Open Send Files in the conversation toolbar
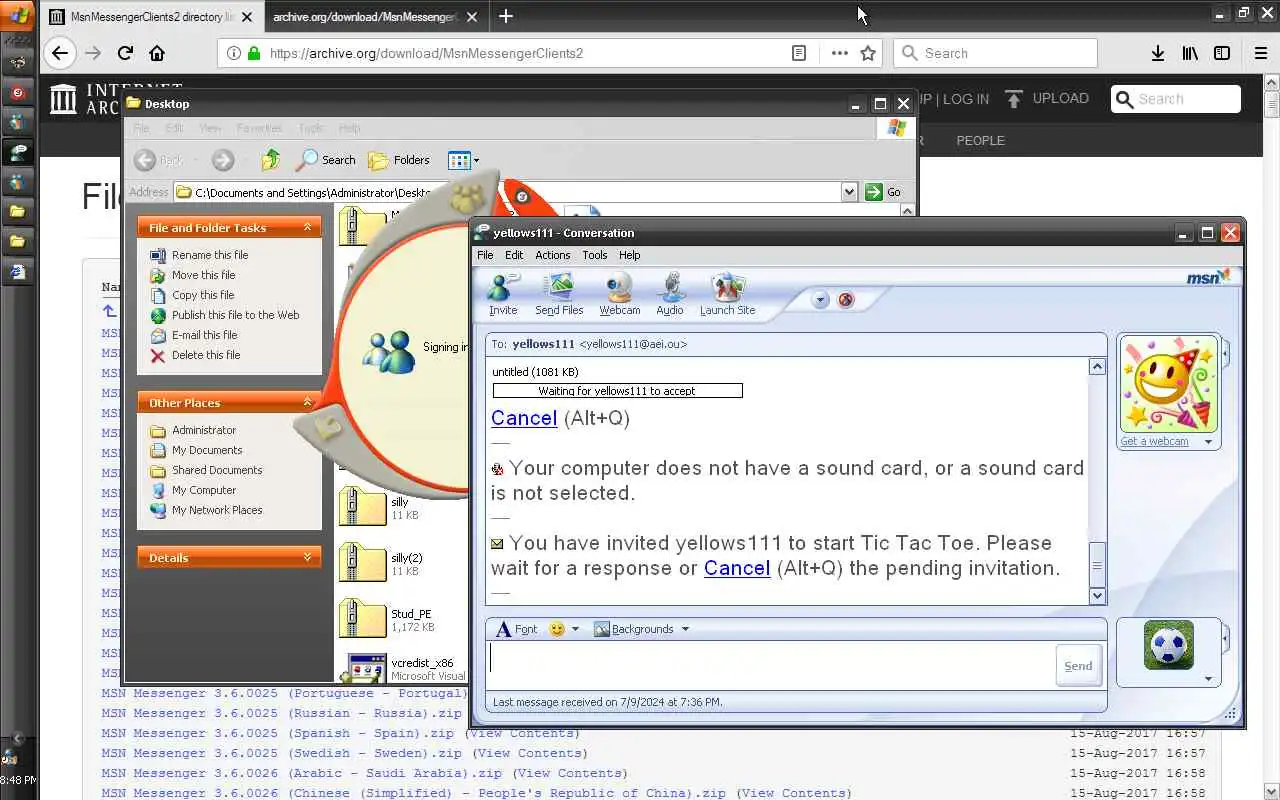 pyautogui.click(x=559, y=294)
